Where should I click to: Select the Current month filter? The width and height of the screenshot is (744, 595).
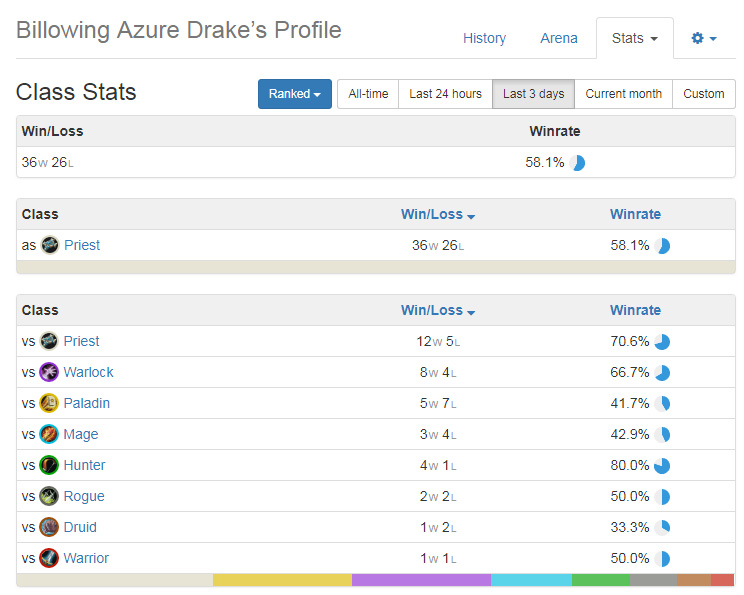pyautogui.click(x=623, y=94)
